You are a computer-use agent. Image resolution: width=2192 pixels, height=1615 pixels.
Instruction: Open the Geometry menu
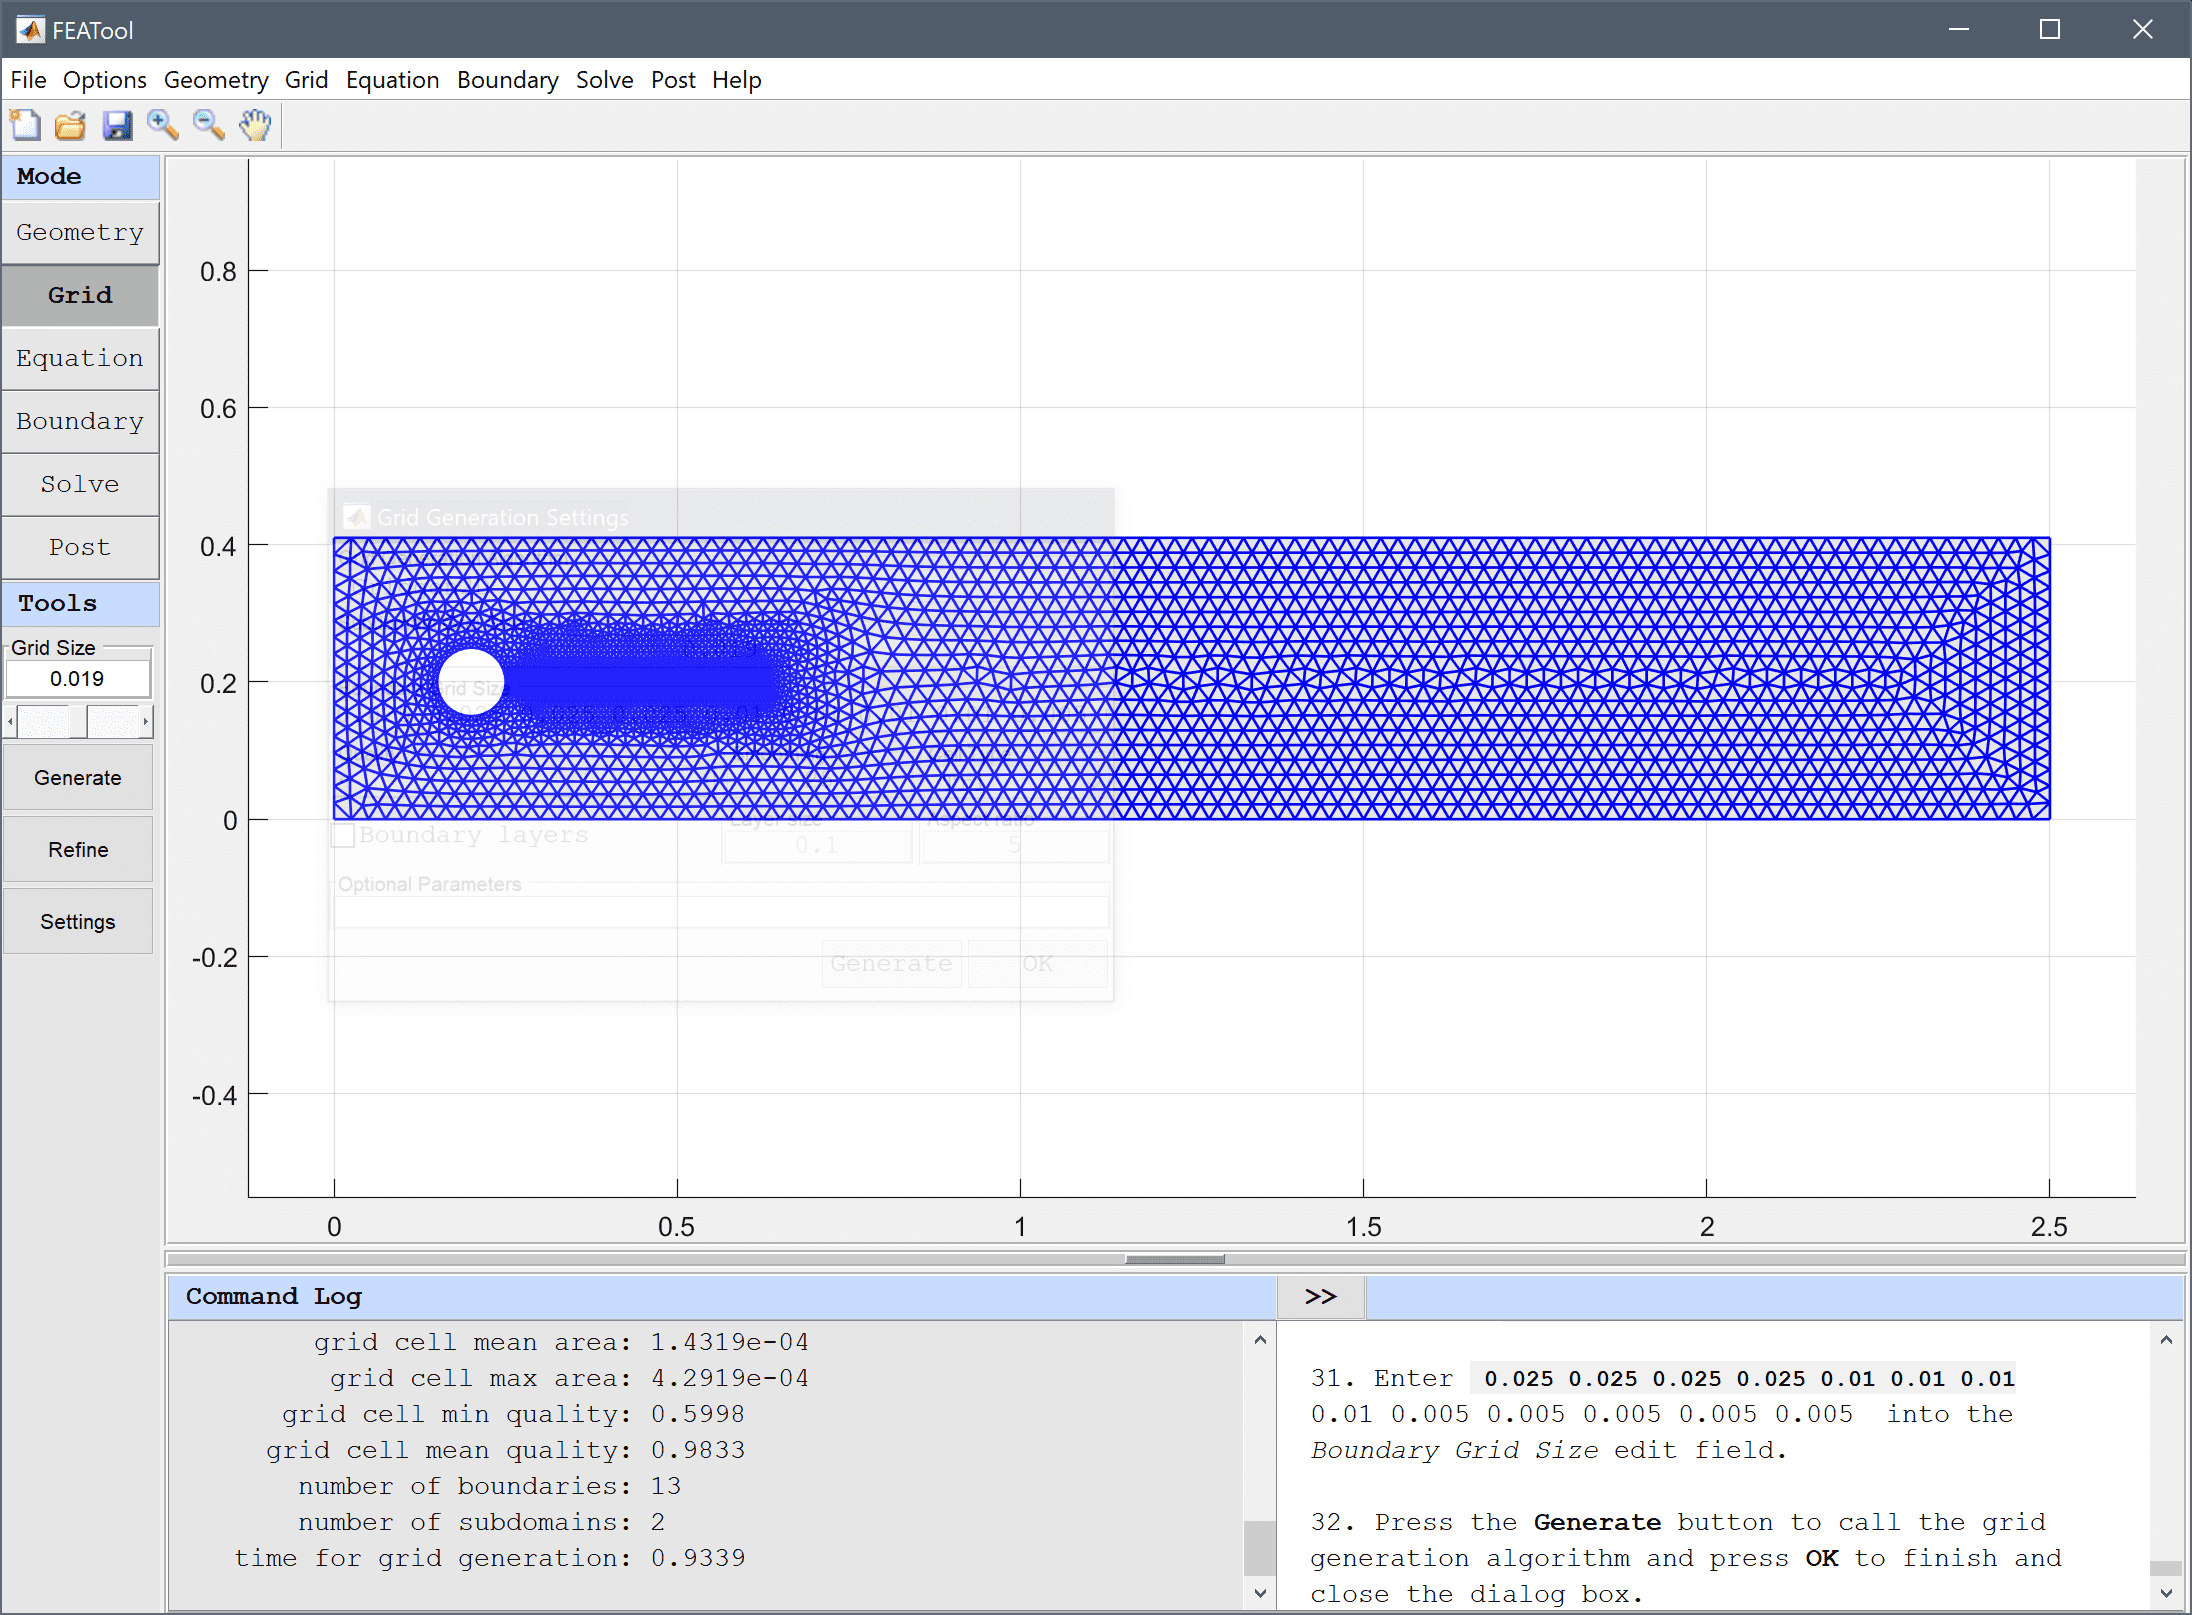tap(216, 80)
